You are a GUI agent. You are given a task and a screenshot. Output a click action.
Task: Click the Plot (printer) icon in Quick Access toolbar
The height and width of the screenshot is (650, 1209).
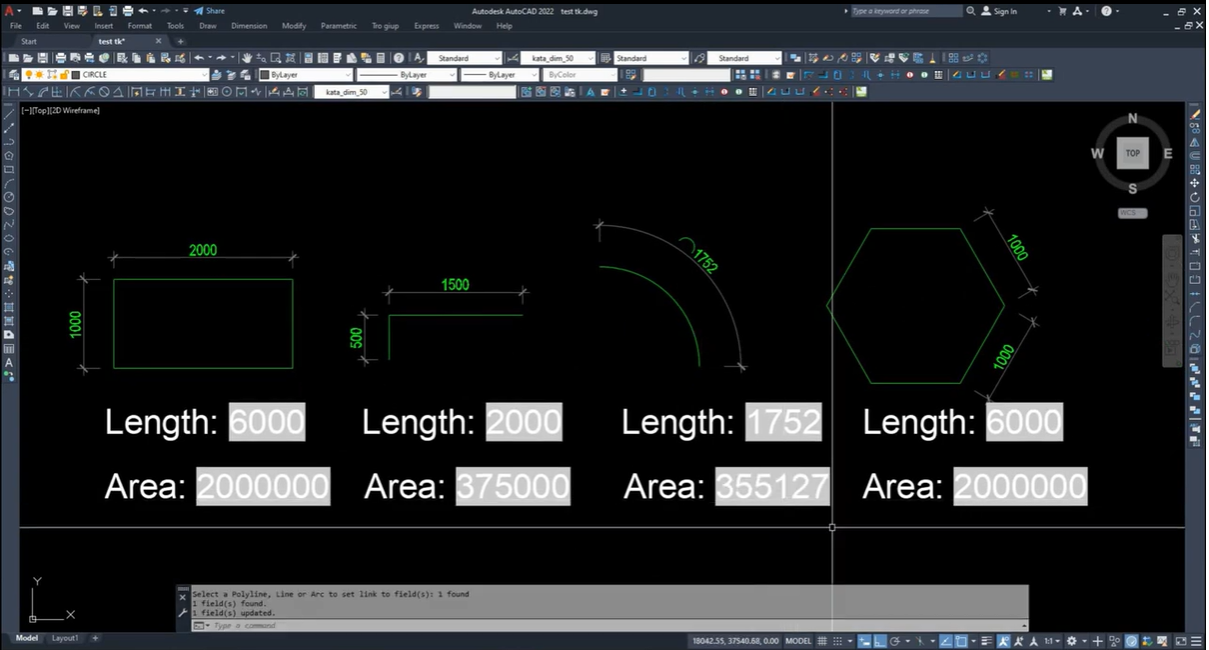point(127,11)
